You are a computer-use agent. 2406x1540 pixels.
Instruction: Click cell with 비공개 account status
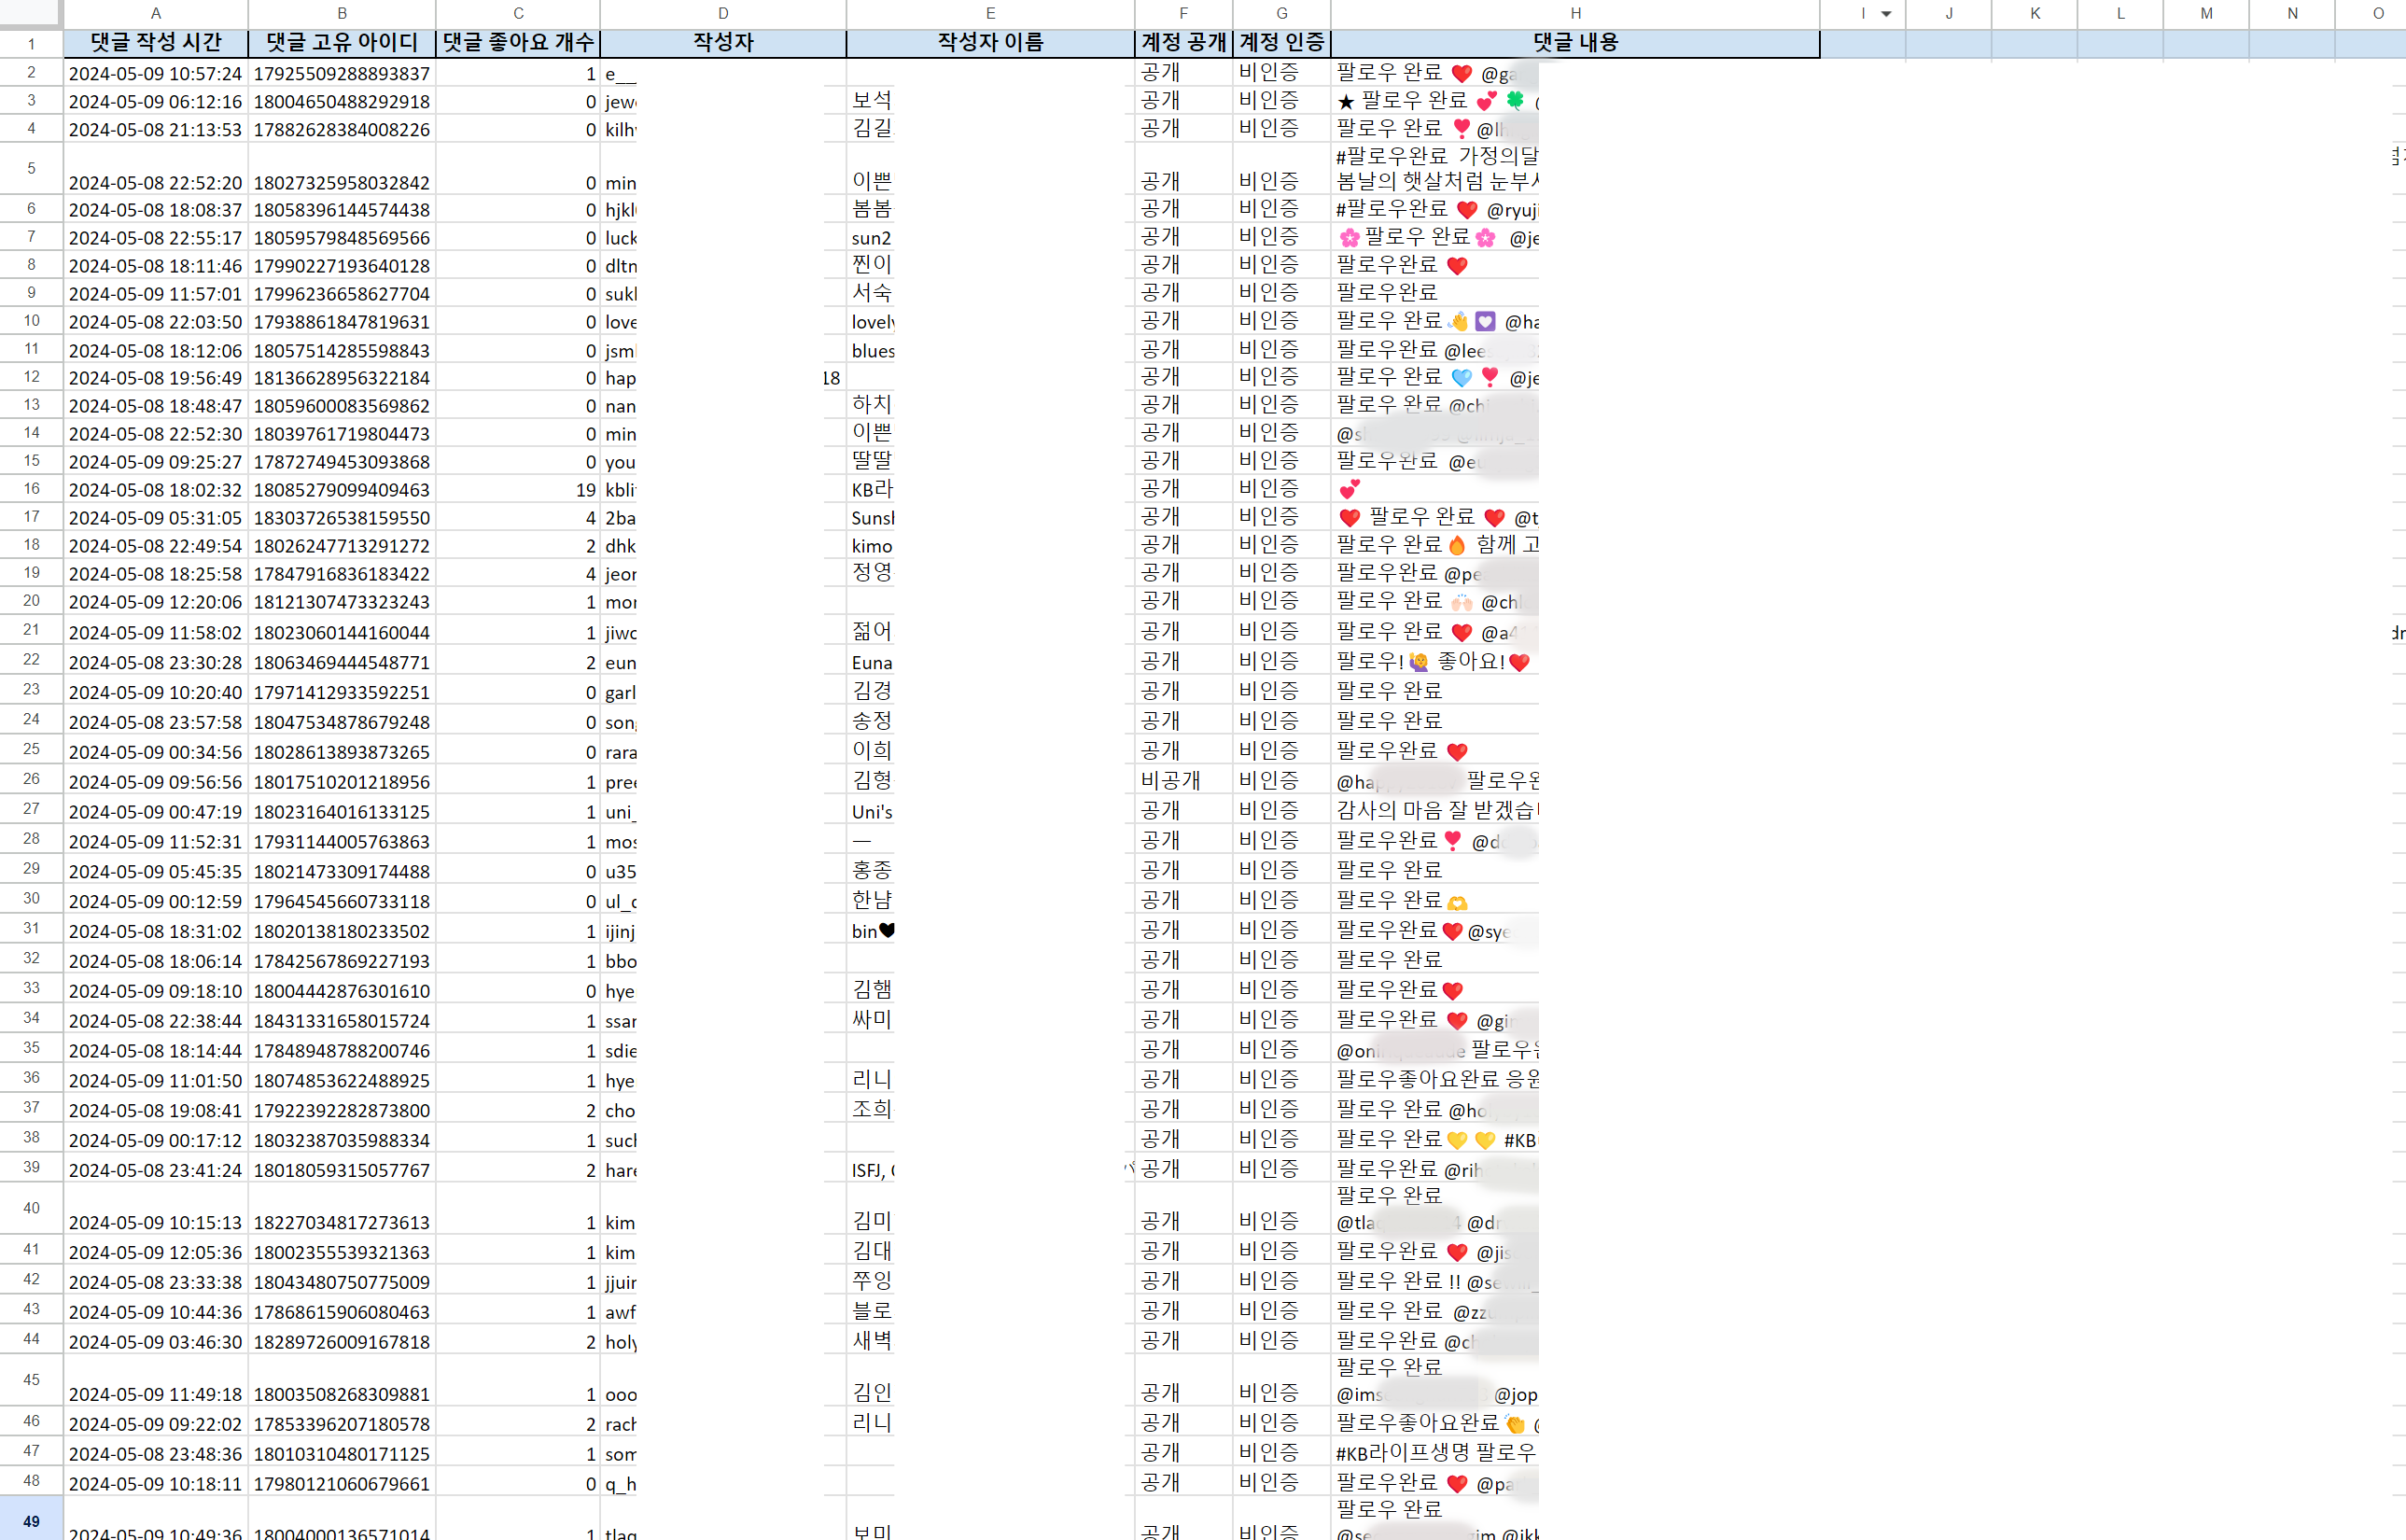[x=1182, y=781]
